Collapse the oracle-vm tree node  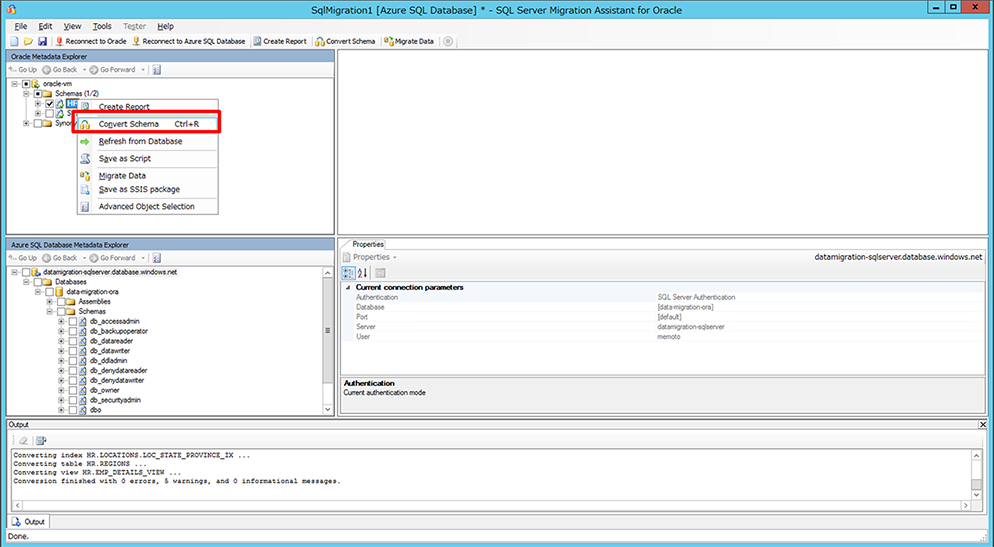(15, 84)
